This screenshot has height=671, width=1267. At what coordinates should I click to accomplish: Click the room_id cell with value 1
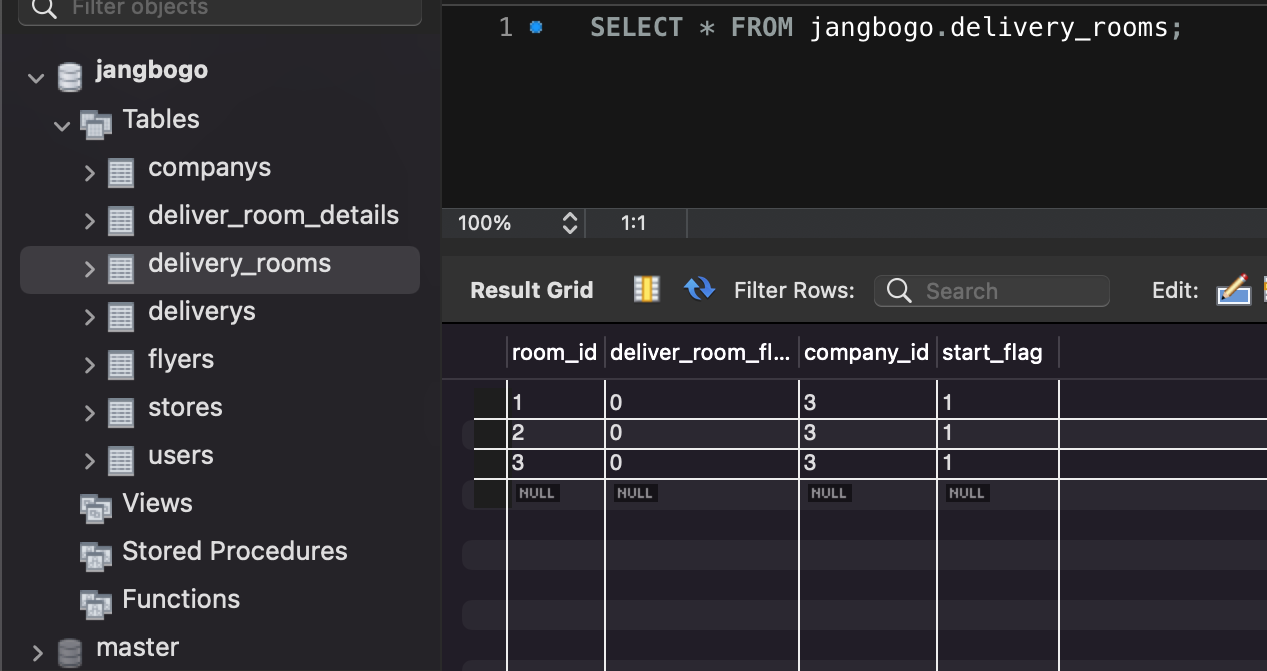click(555, 403)
